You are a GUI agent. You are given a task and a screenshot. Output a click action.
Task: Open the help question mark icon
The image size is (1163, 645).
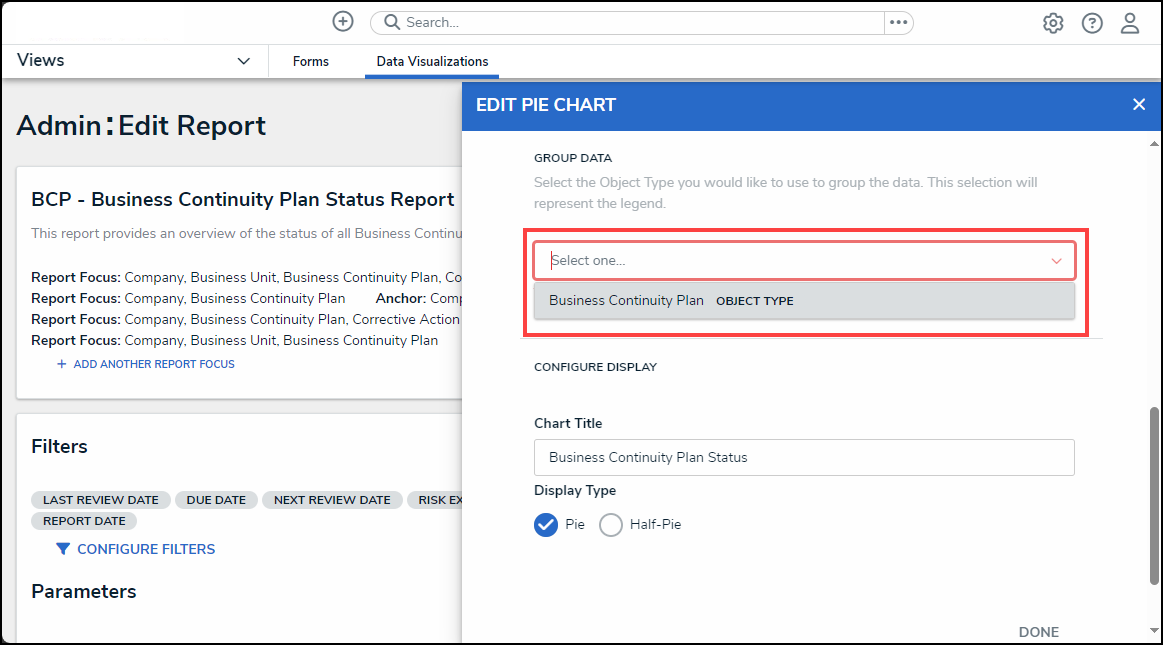1092,23
